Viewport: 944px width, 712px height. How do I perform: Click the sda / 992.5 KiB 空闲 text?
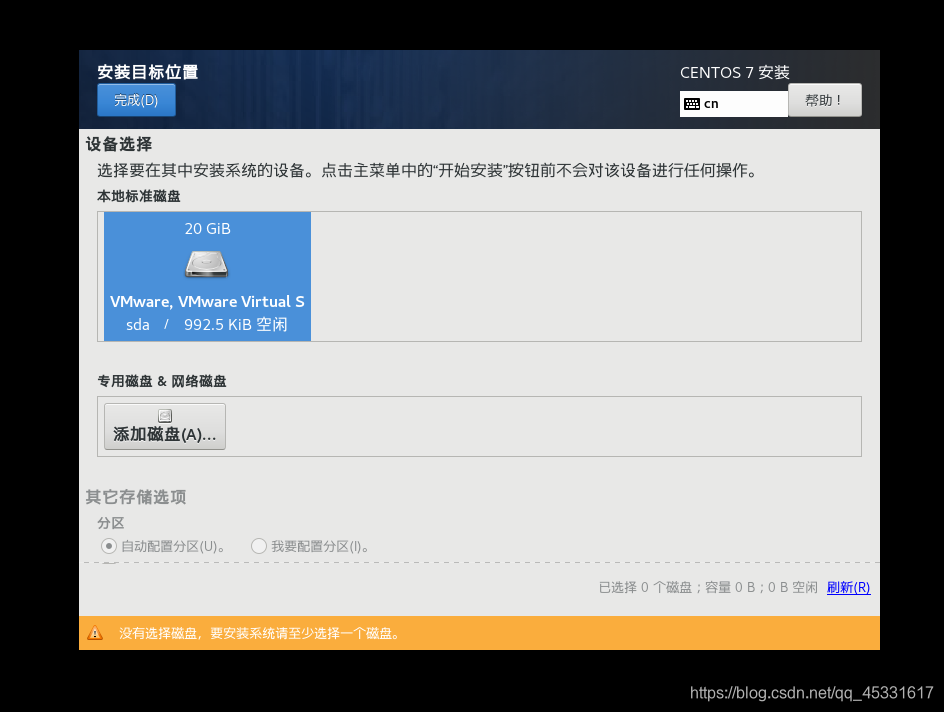[x=206, y=324]
